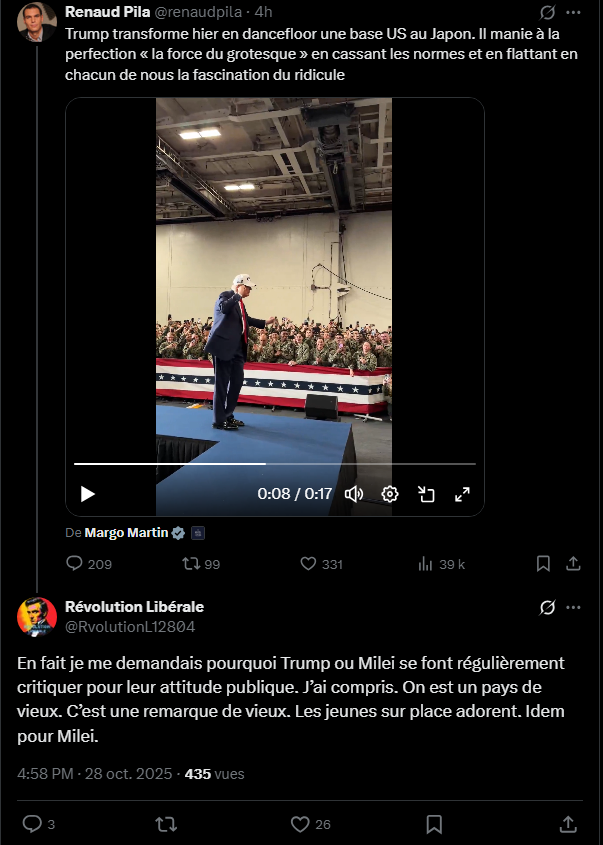Share Renaud Pila's post
The width and height of the screenshot is (603, 845).
click(573, 564)
